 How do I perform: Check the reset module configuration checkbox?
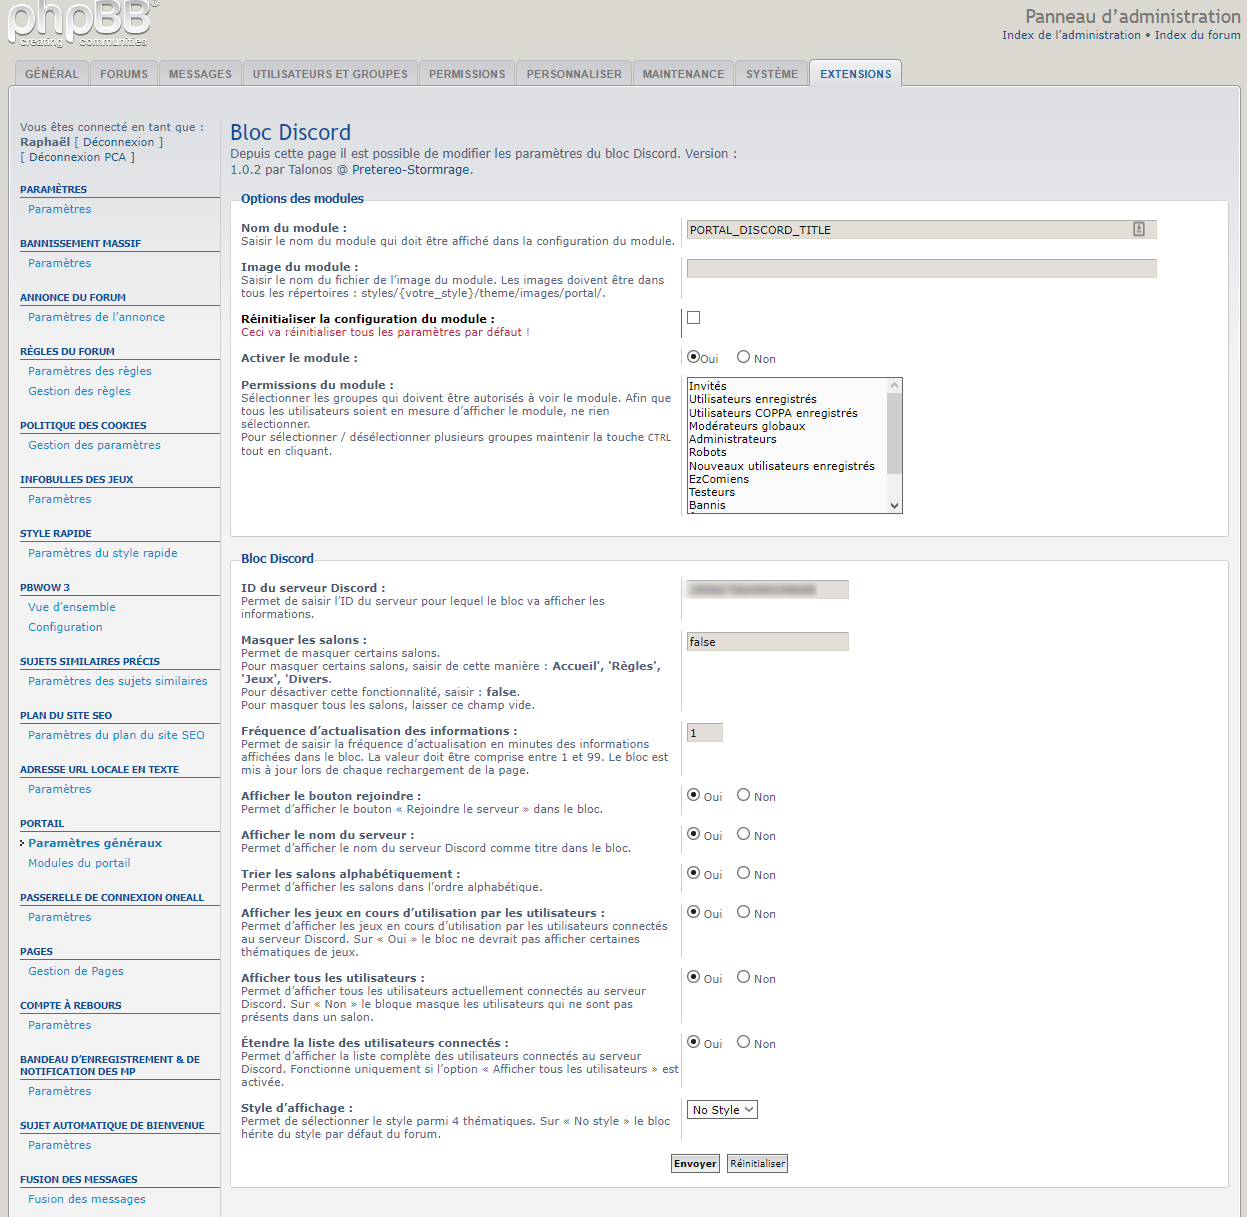click(x=694, y=318)
